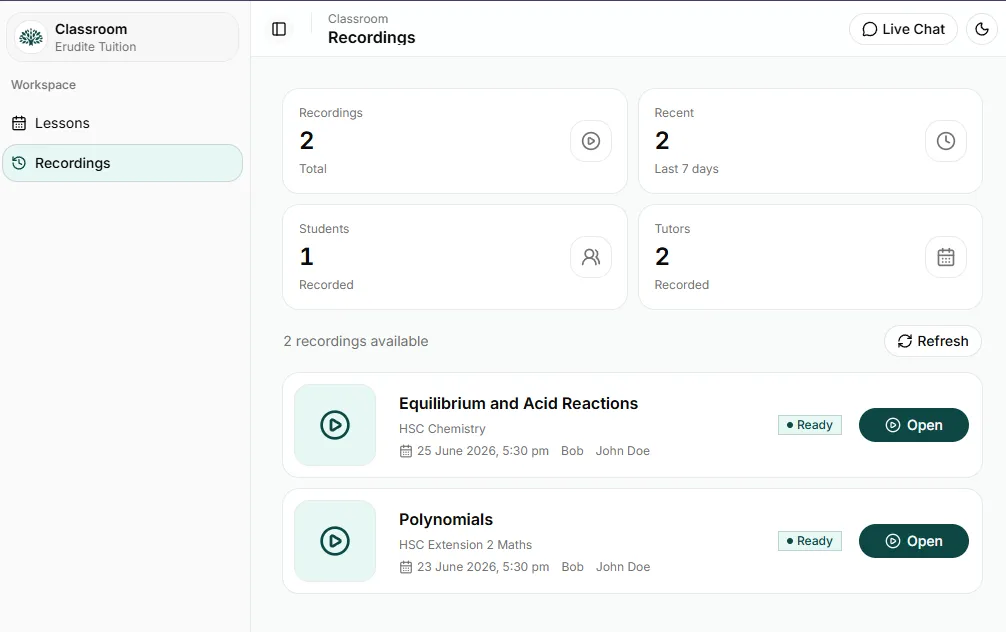Click the Recent Last 7 days card
Image resolution: width=1006 pixels, height=632 pixels.
coord(810,141)
